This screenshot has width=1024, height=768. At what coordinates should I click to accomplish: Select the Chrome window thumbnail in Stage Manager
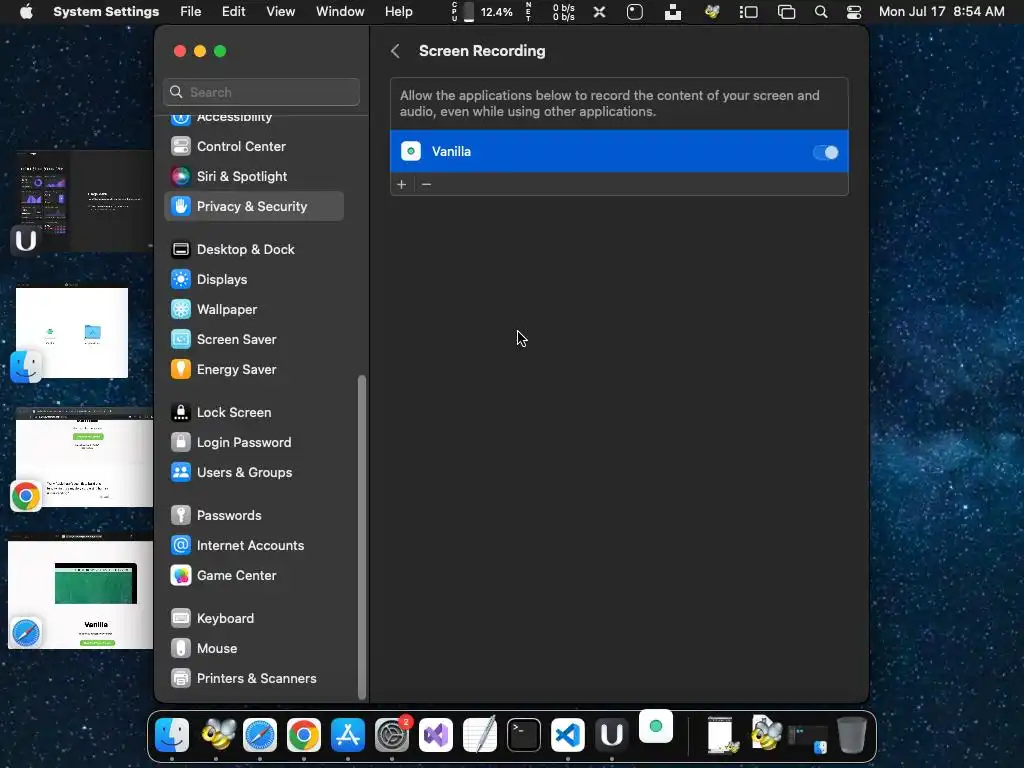84,457
